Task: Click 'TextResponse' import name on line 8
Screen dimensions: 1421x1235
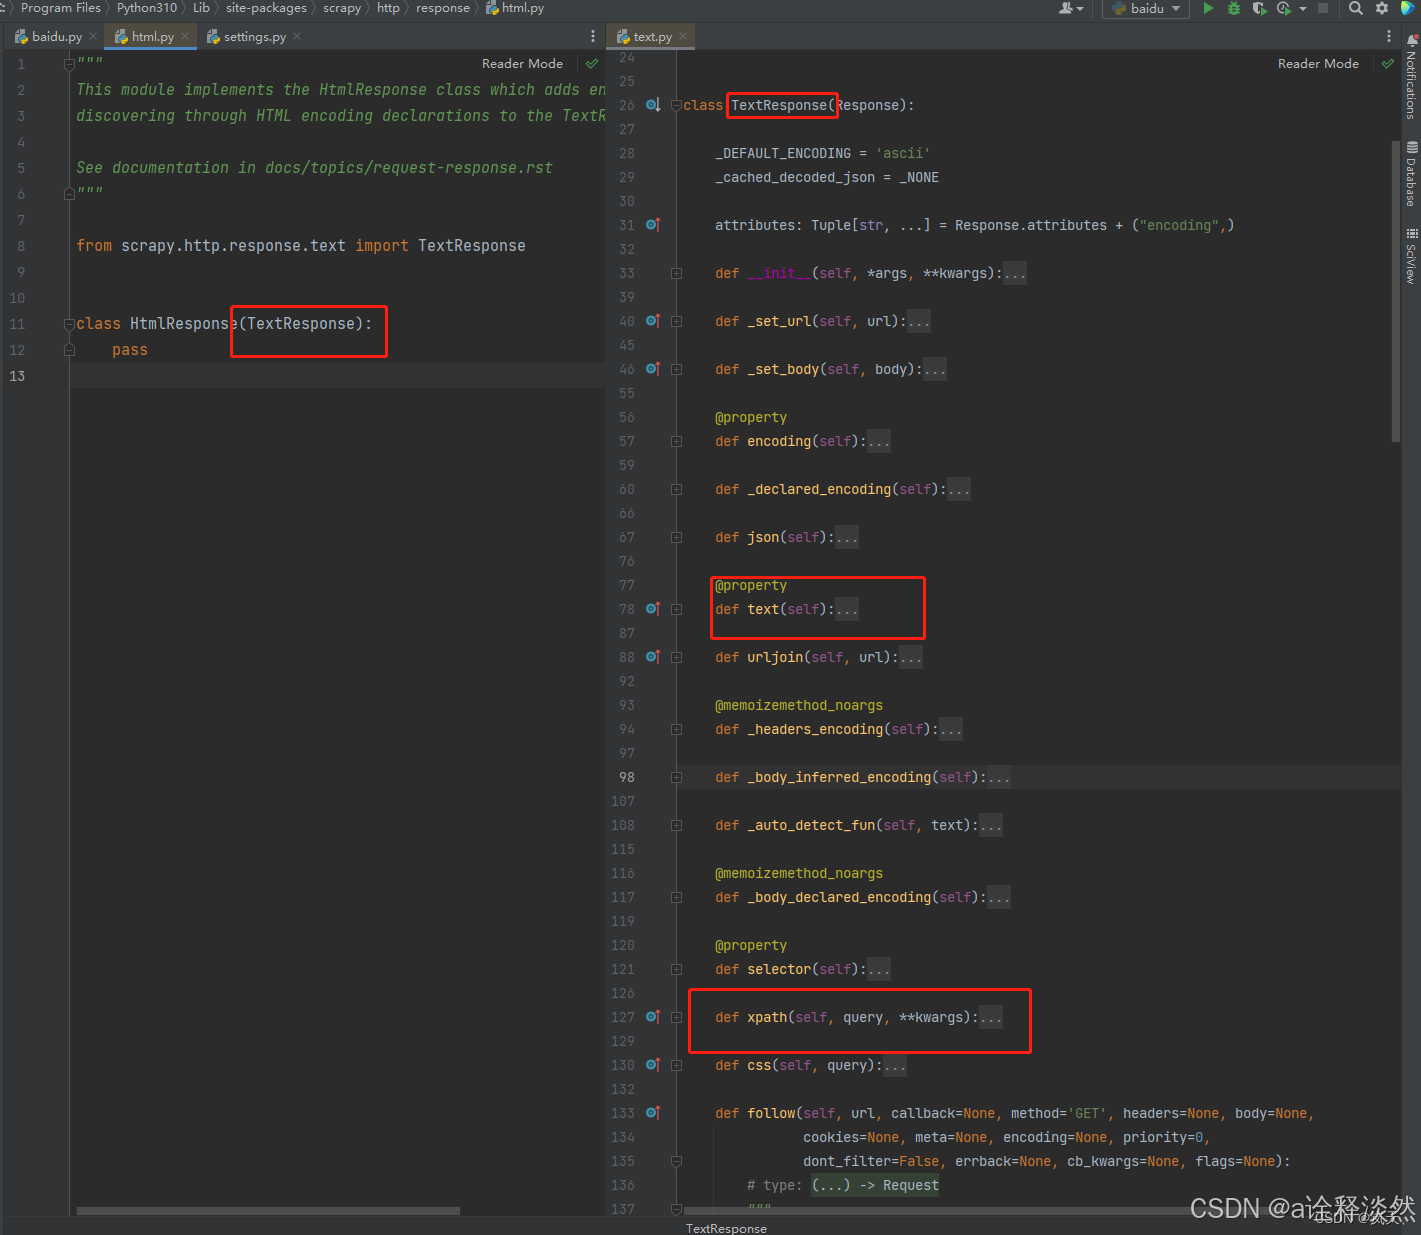Action: [472, 246]
